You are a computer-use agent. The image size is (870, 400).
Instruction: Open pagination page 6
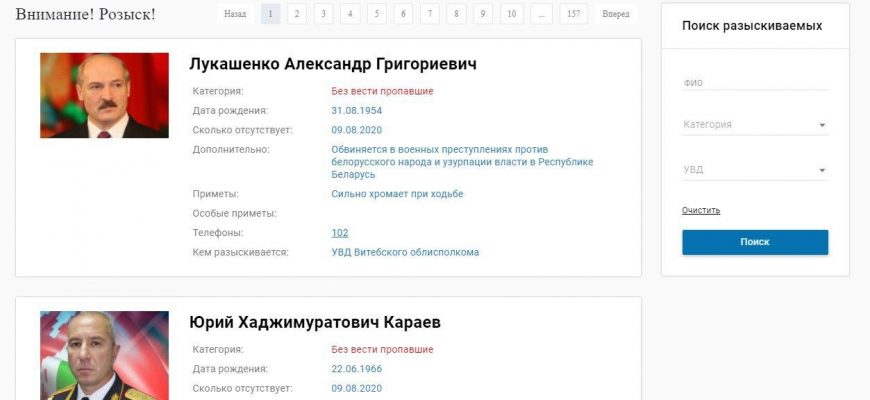coord(403,14)
